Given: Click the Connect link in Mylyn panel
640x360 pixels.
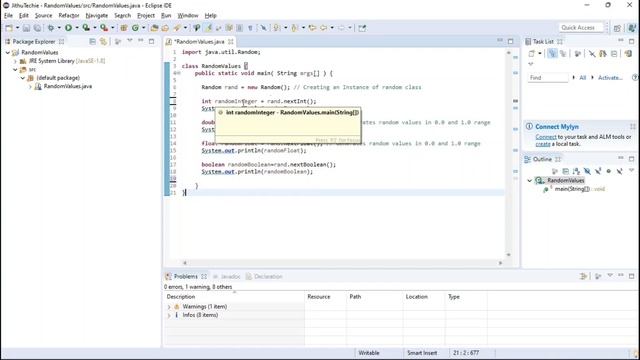Looking at the screenshot, I should [x=546, y=137].
